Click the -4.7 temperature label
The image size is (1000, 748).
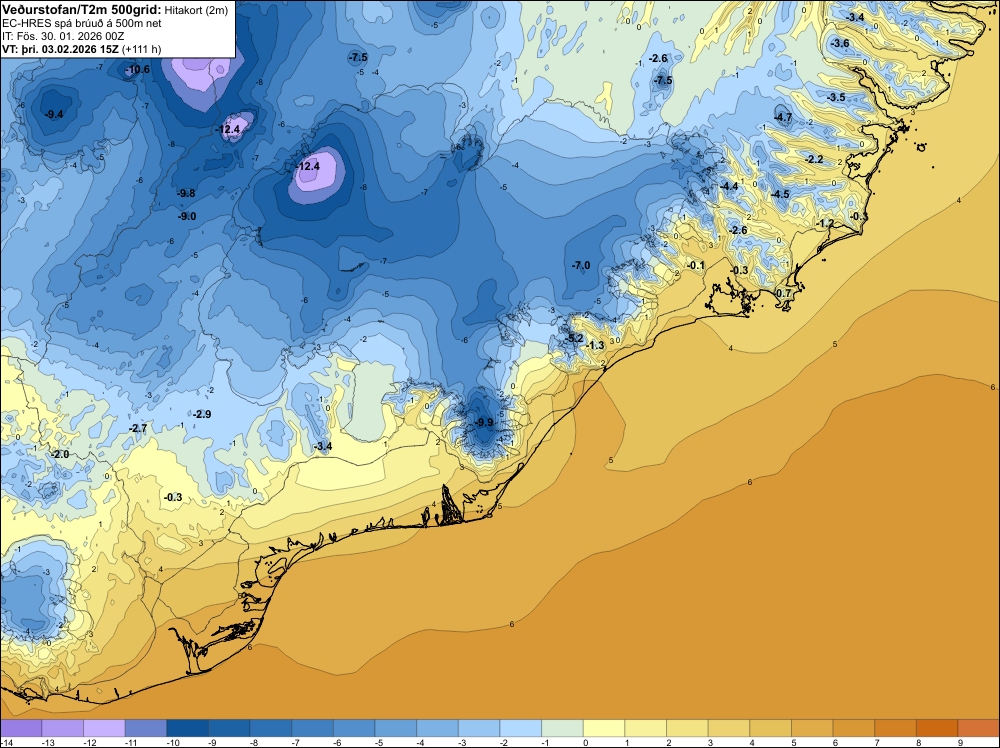coord(783,117)
